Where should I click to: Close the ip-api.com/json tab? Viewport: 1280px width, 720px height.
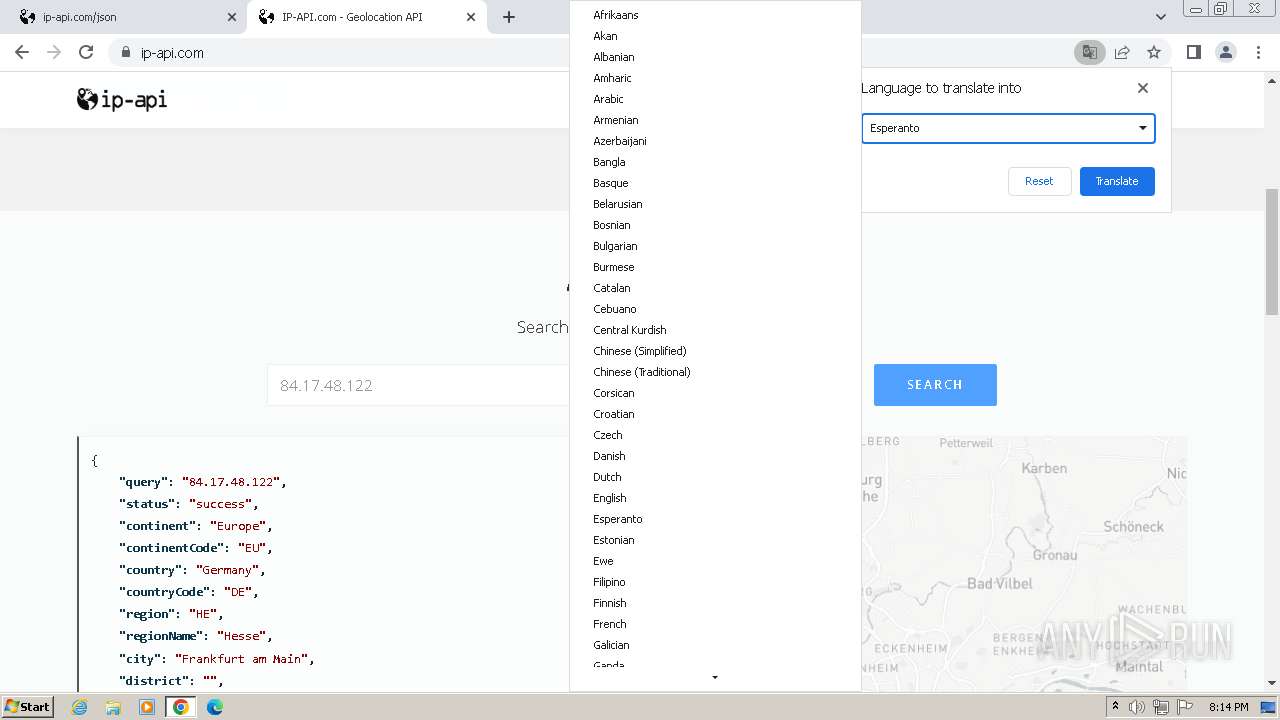pos(232,17)
